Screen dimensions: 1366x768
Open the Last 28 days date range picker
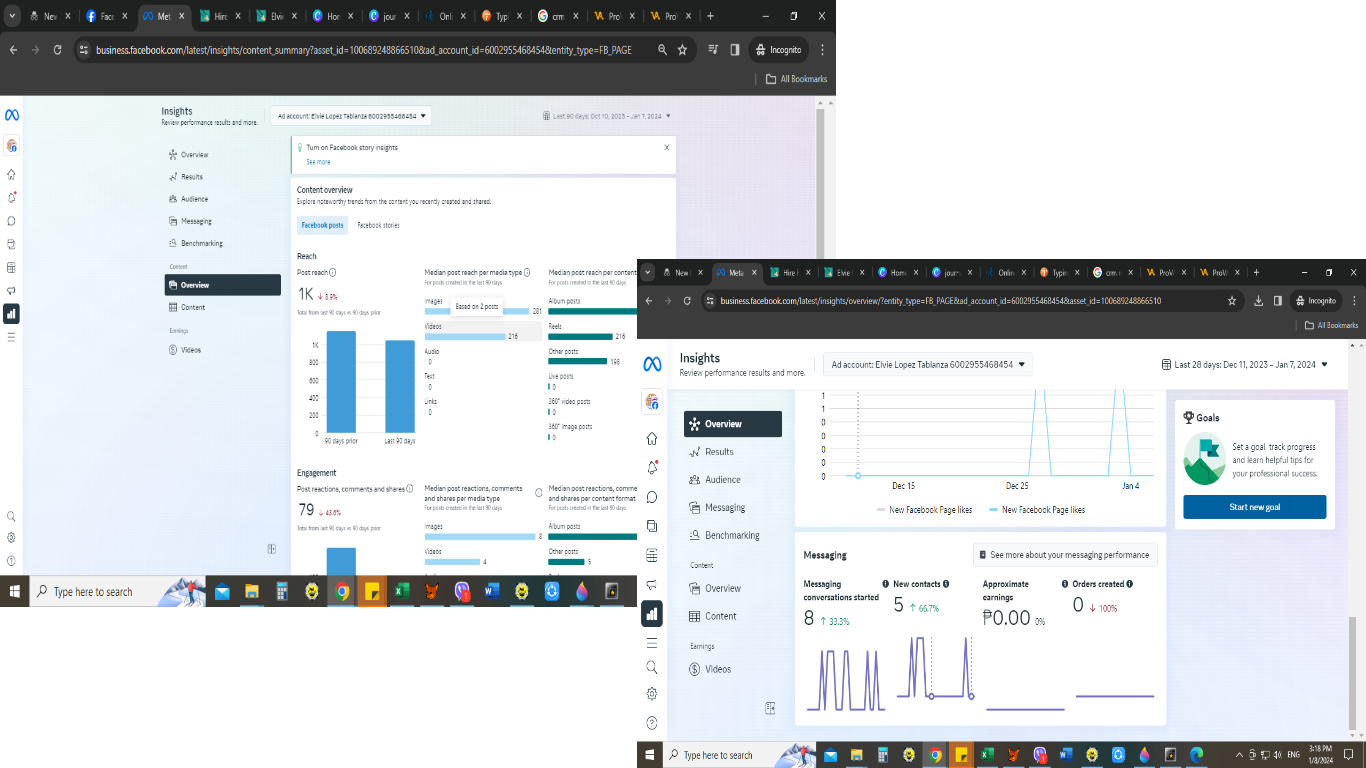tap(1245, 365)
